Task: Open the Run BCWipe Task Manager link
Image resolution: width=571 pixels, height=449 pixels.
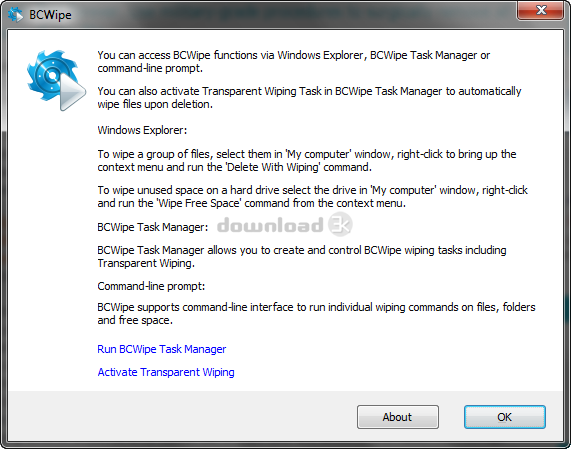Action: (x=162, y=349)
